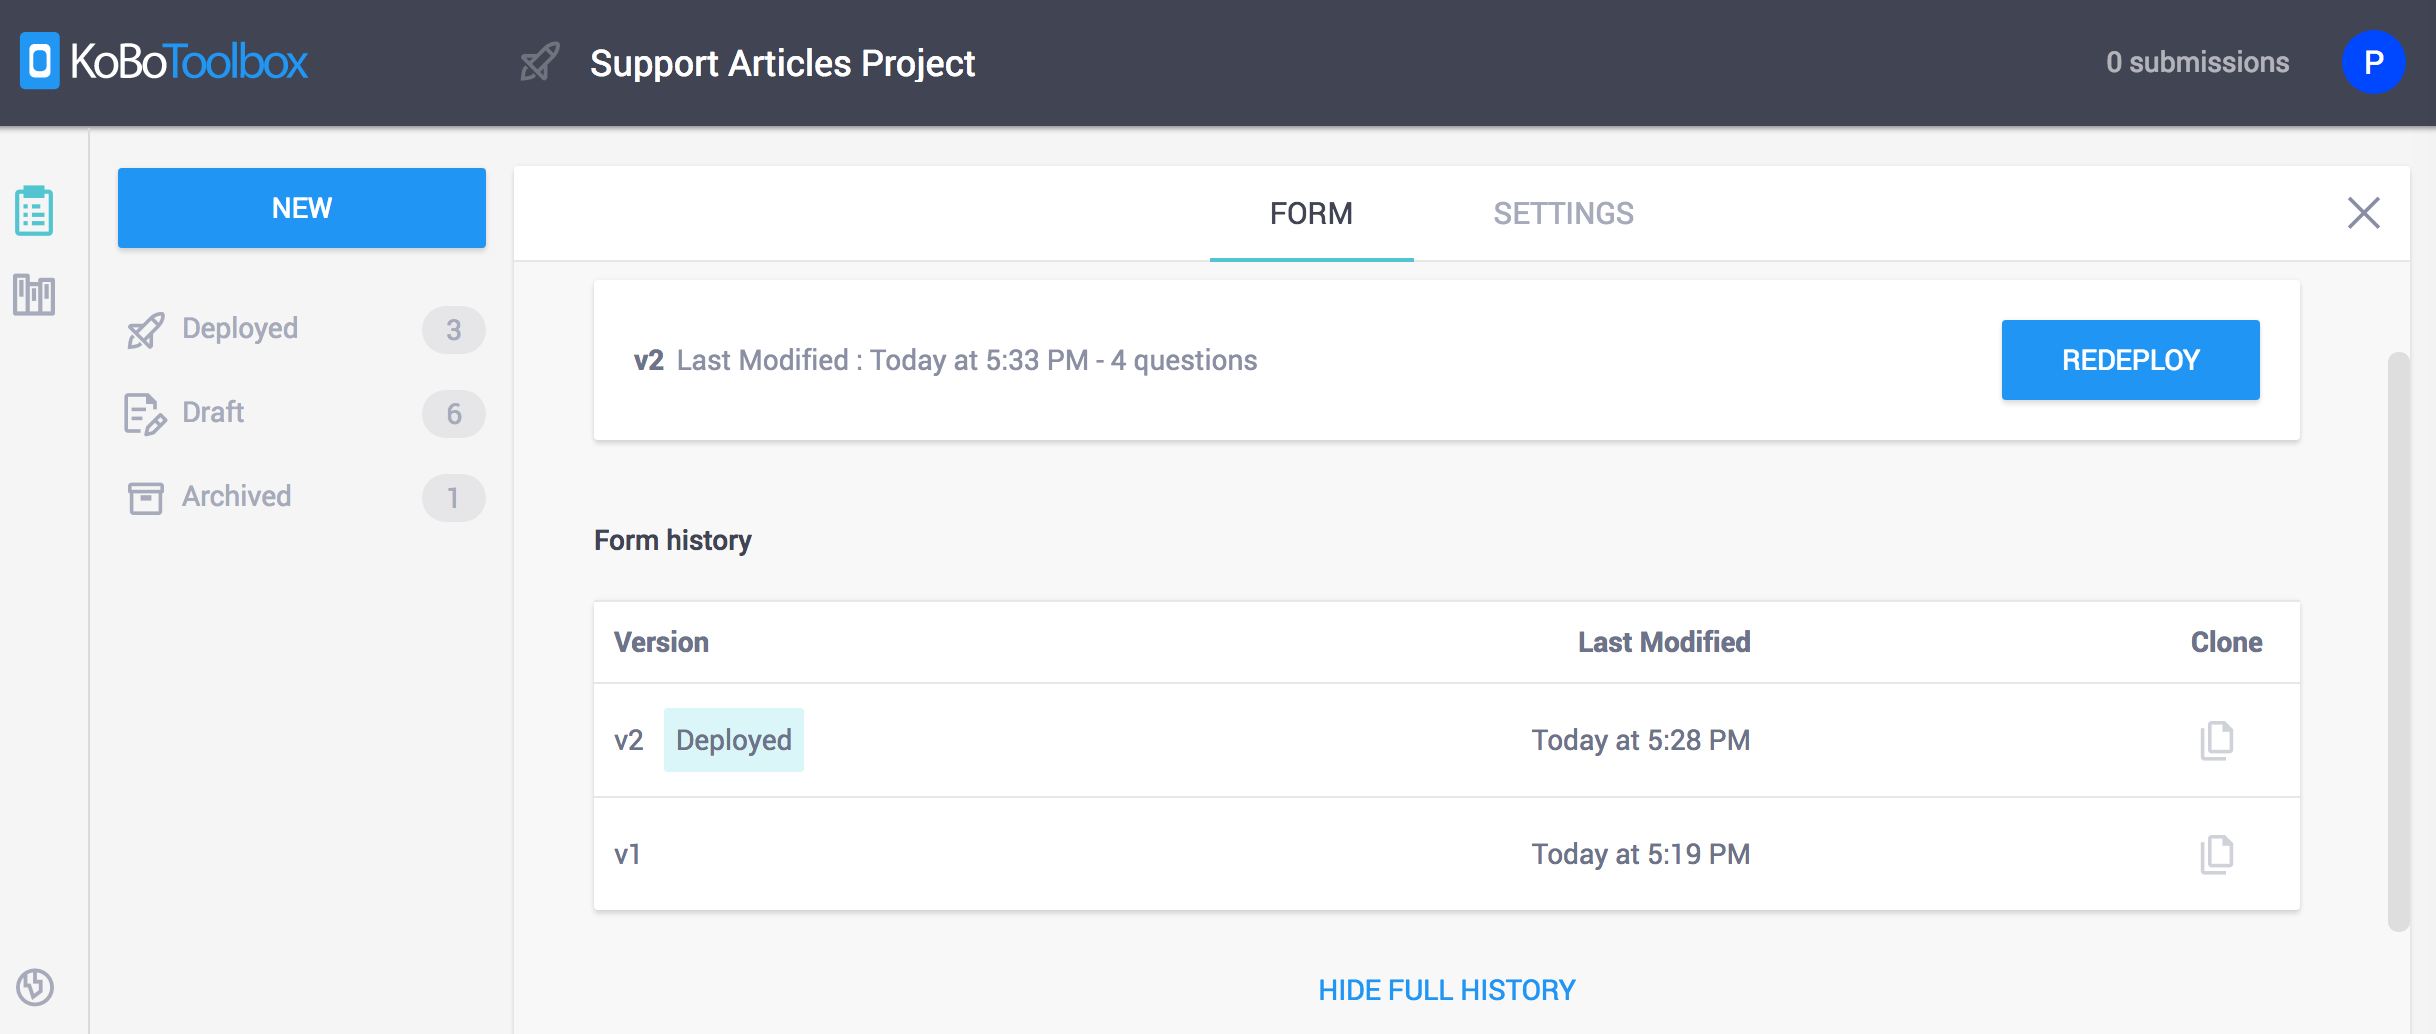Viewport: 2436px width, 1034px height.
Task: Click the rocket icon beside project title
Action: pyautogui.click(x=540, y=62)
